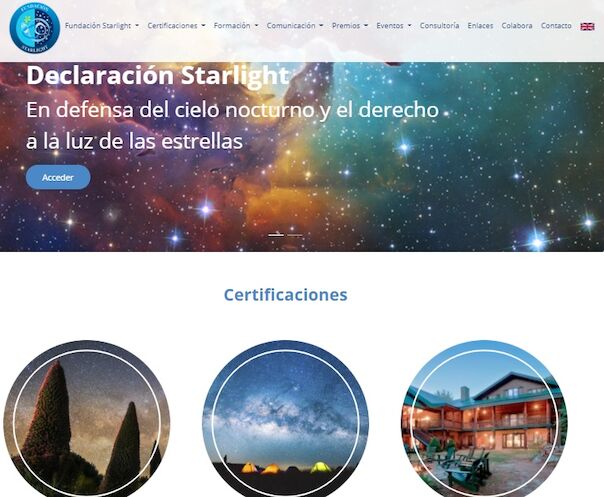
Task: Click the Fundación Starlight round logo
Action: (35, 28)
